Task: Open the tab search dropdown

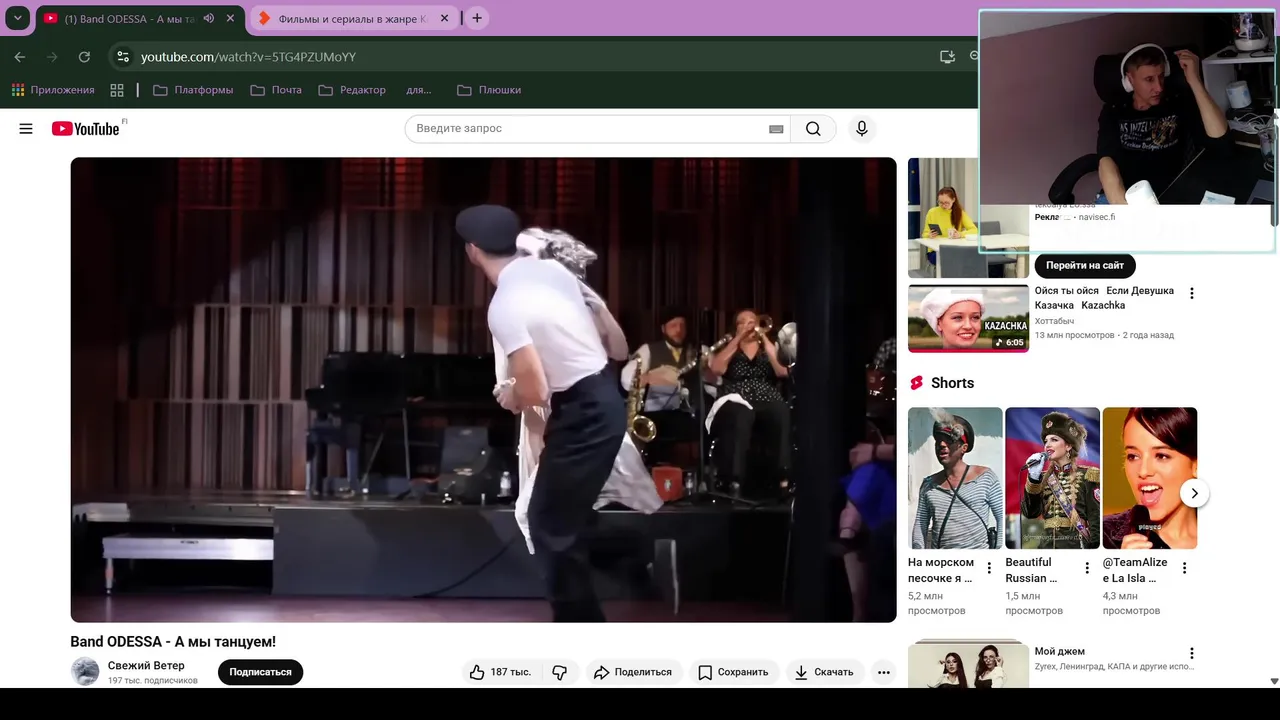Action: coord(17,18)
